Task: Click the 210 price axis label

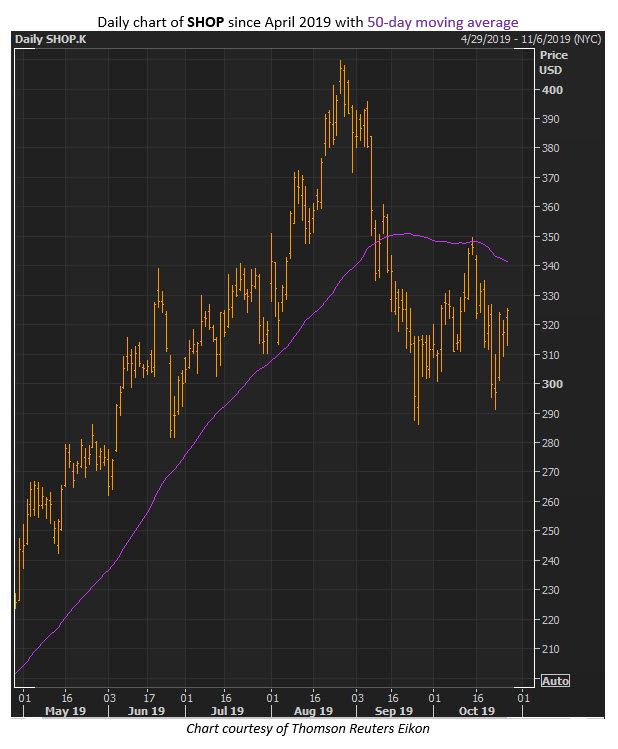Action: click(x=550, y=649)
